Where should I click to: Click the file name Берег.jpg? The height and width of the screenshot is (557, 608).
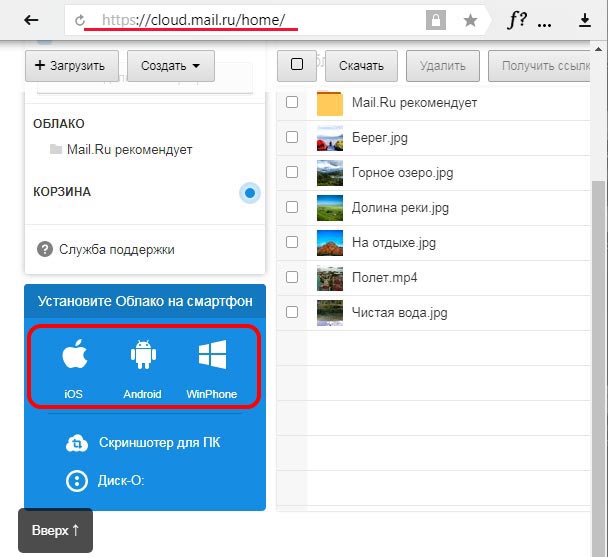point(380,138)
